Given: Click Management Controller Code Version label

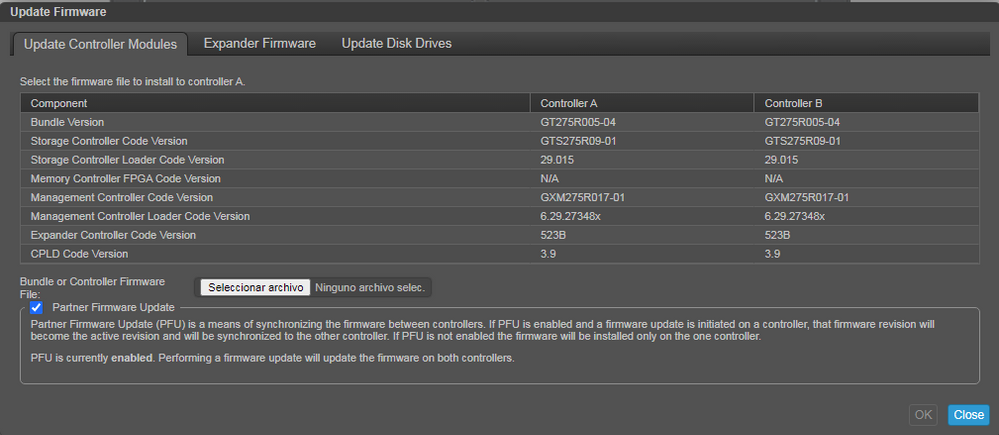Looking at the screenshot, I should 122,197.
